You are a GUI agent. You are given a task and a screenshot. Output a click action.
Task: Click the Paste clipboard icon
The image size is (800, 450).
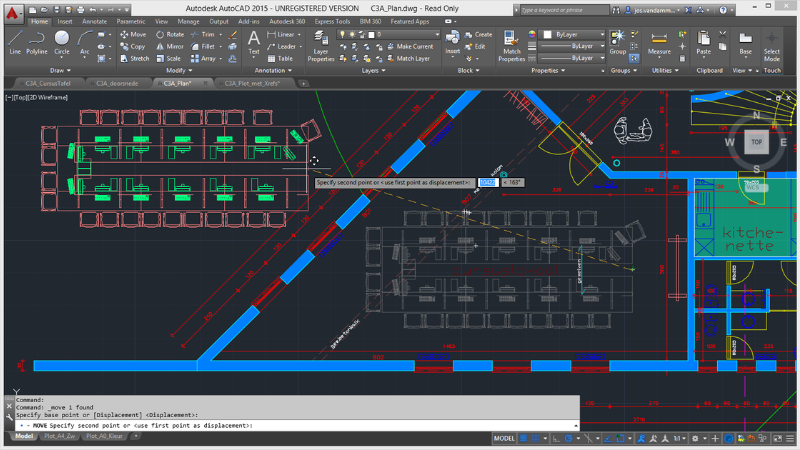point(704,40)
